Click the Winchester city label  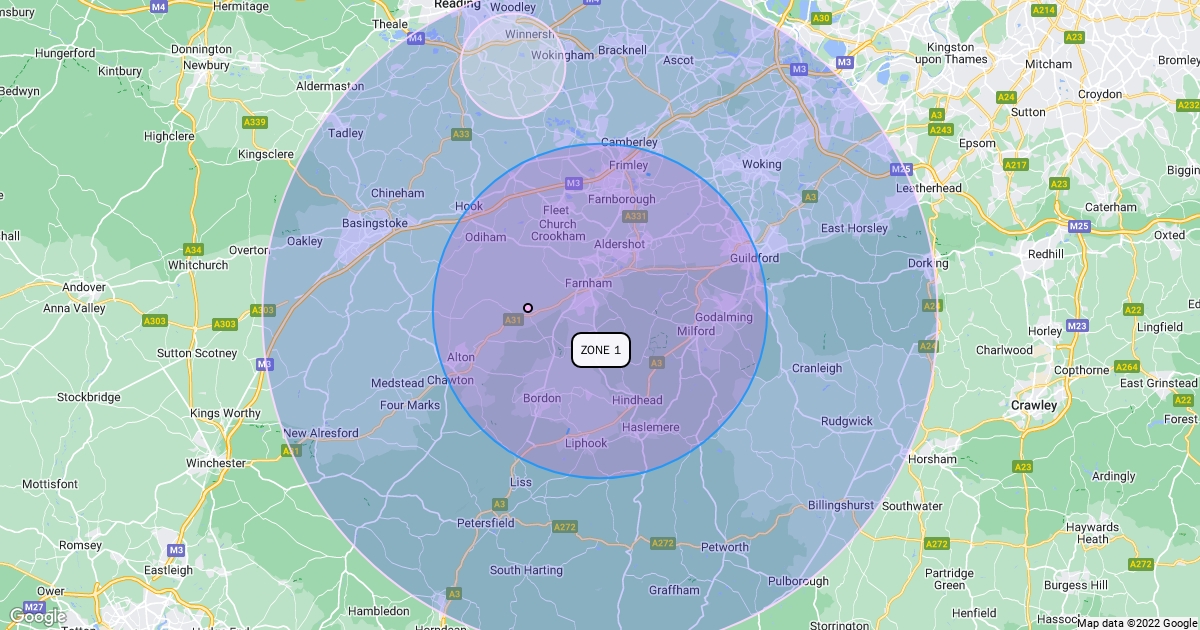tap(216, 463)
